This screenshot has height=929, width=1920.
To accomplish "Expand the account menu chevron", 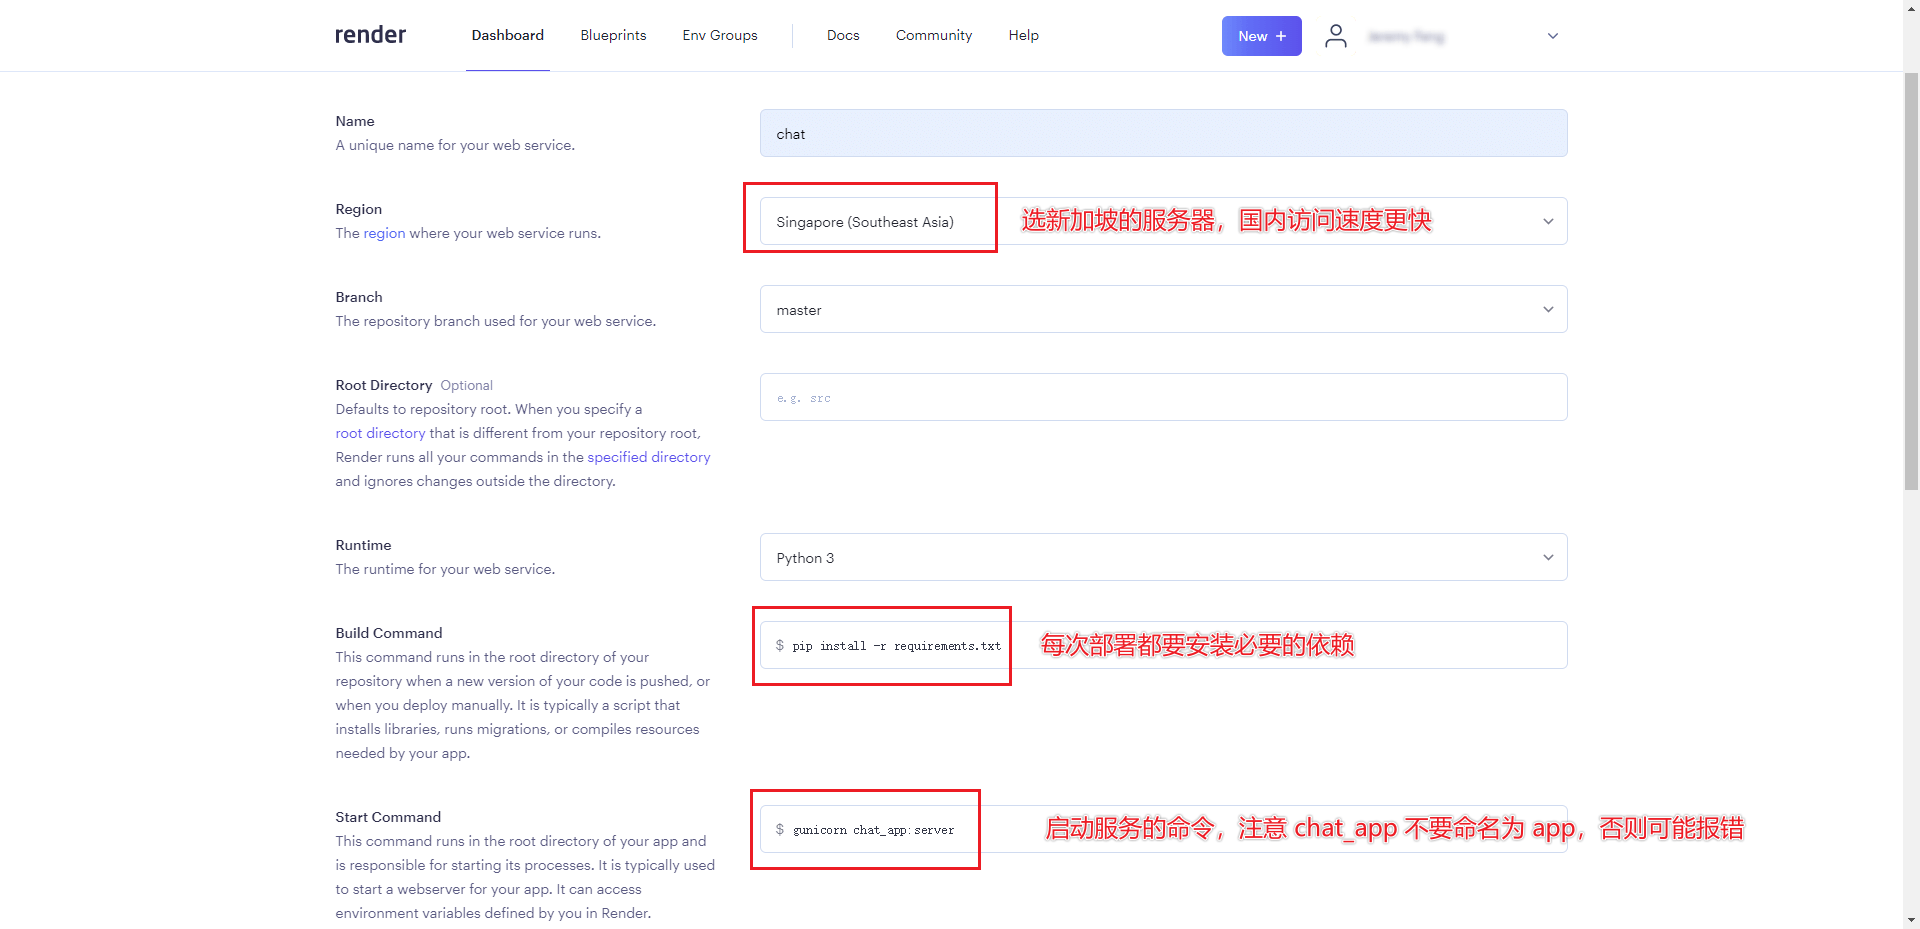I will [x=1552, y=36].
